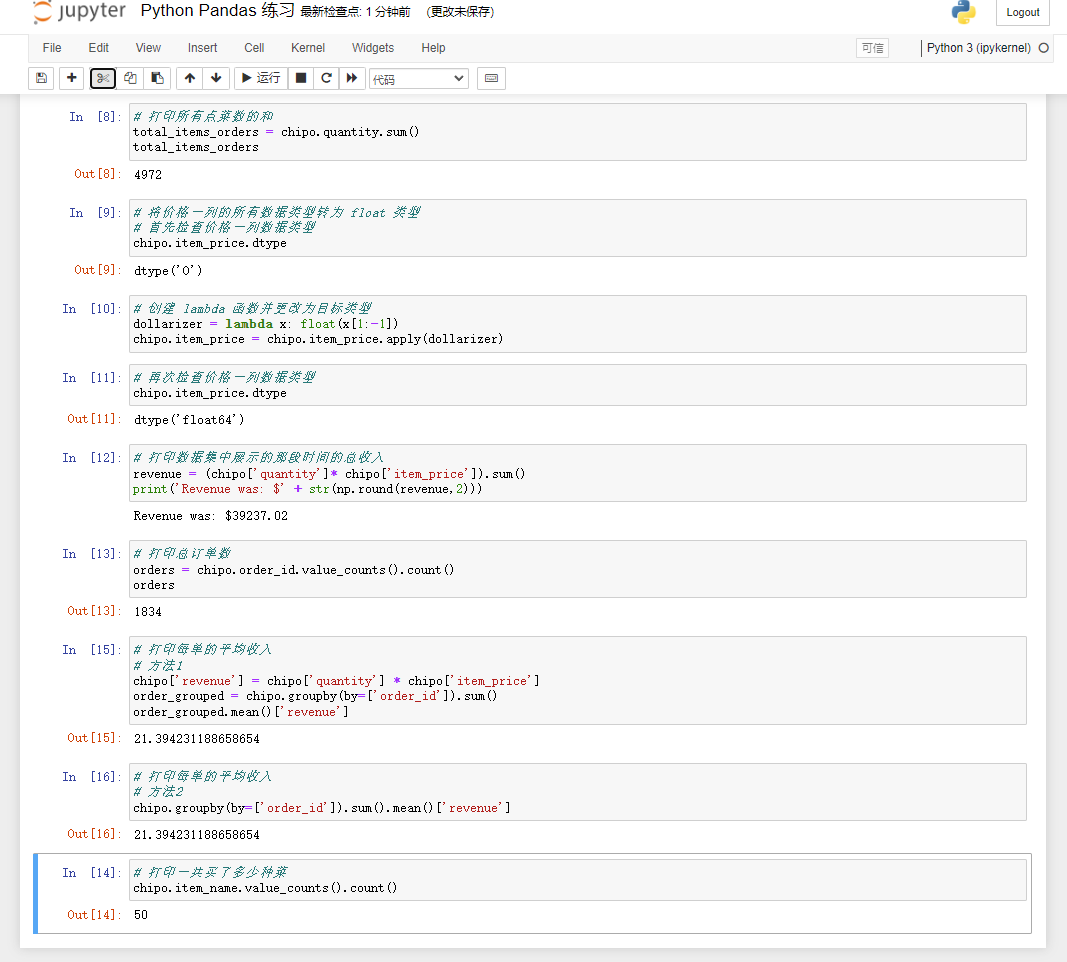The image size is (1067, 962).
Task: Save notebook with the floppy disk icon
Action: point(42,78)
